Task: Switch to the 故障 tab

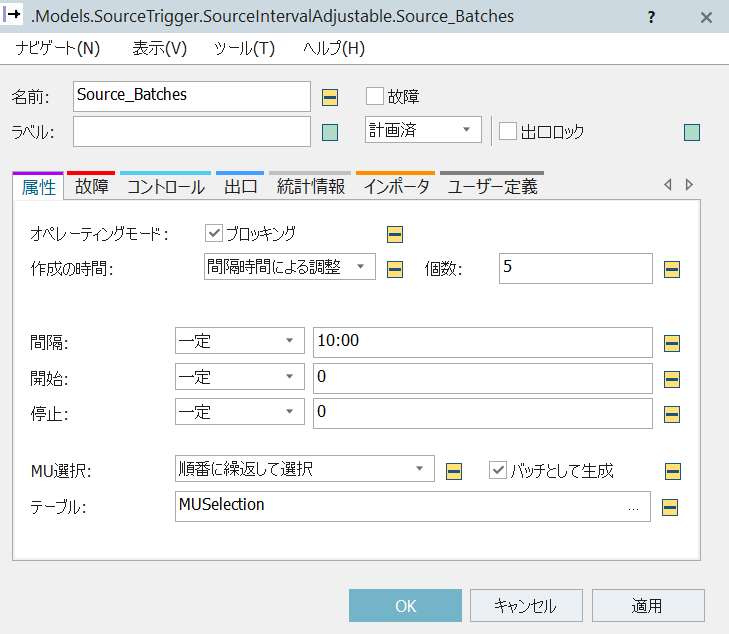Action: pos(91,186)
